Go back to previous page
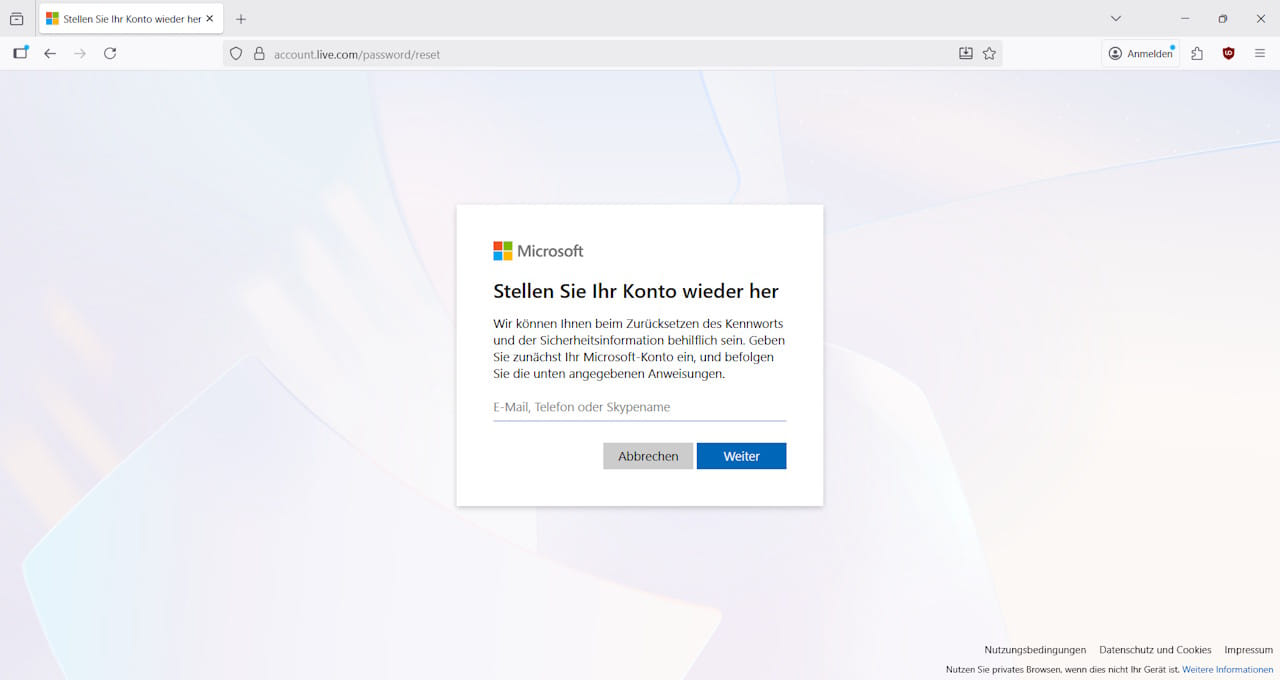 click(x=50, y=53)
